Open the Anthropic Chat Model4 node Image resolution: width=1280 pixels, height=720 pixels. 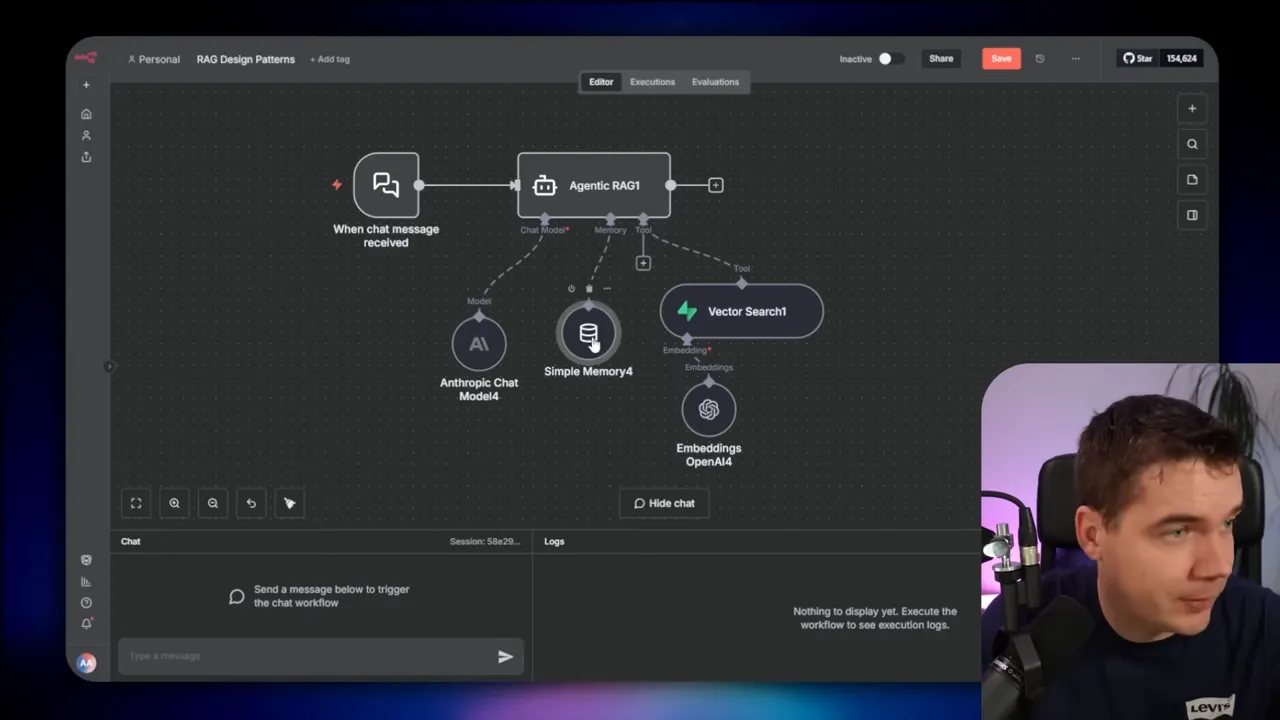click(x=479, y=344)
